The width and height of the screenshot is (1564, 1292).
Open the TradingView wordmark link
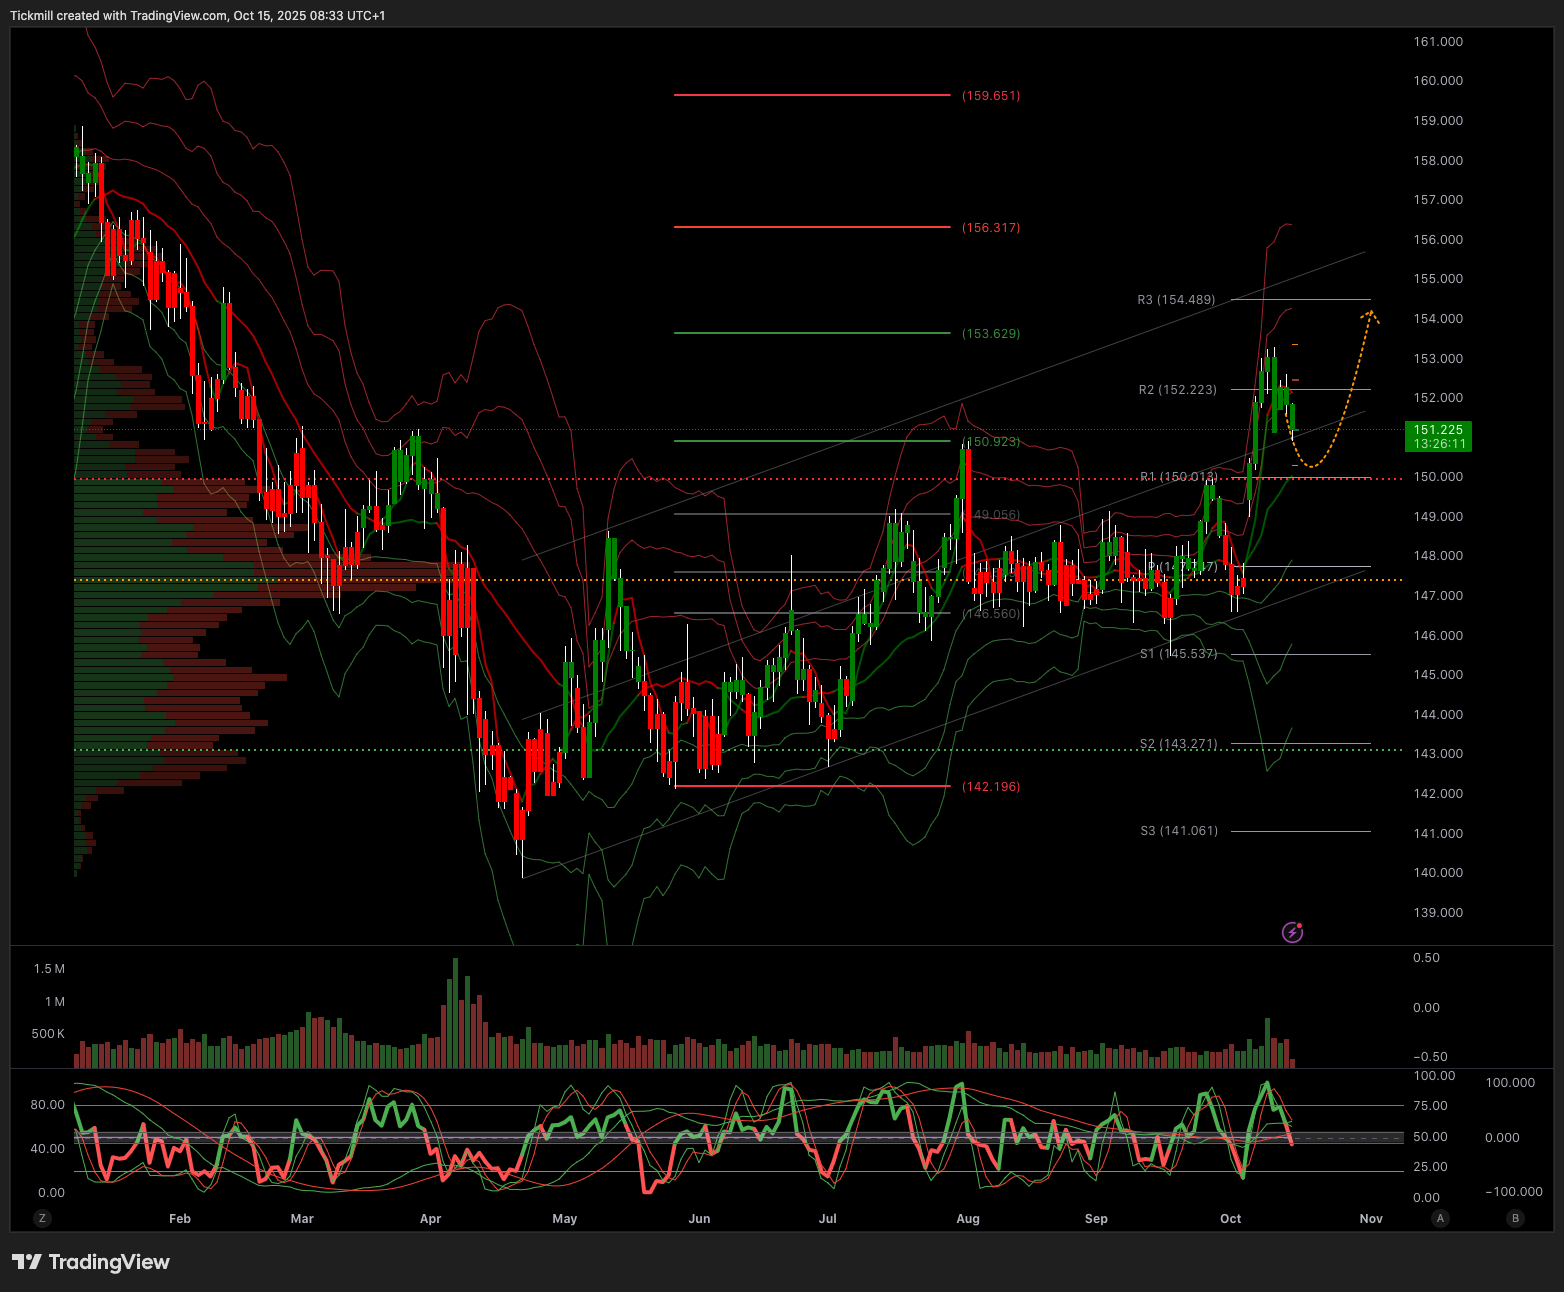coord(109,1262)
